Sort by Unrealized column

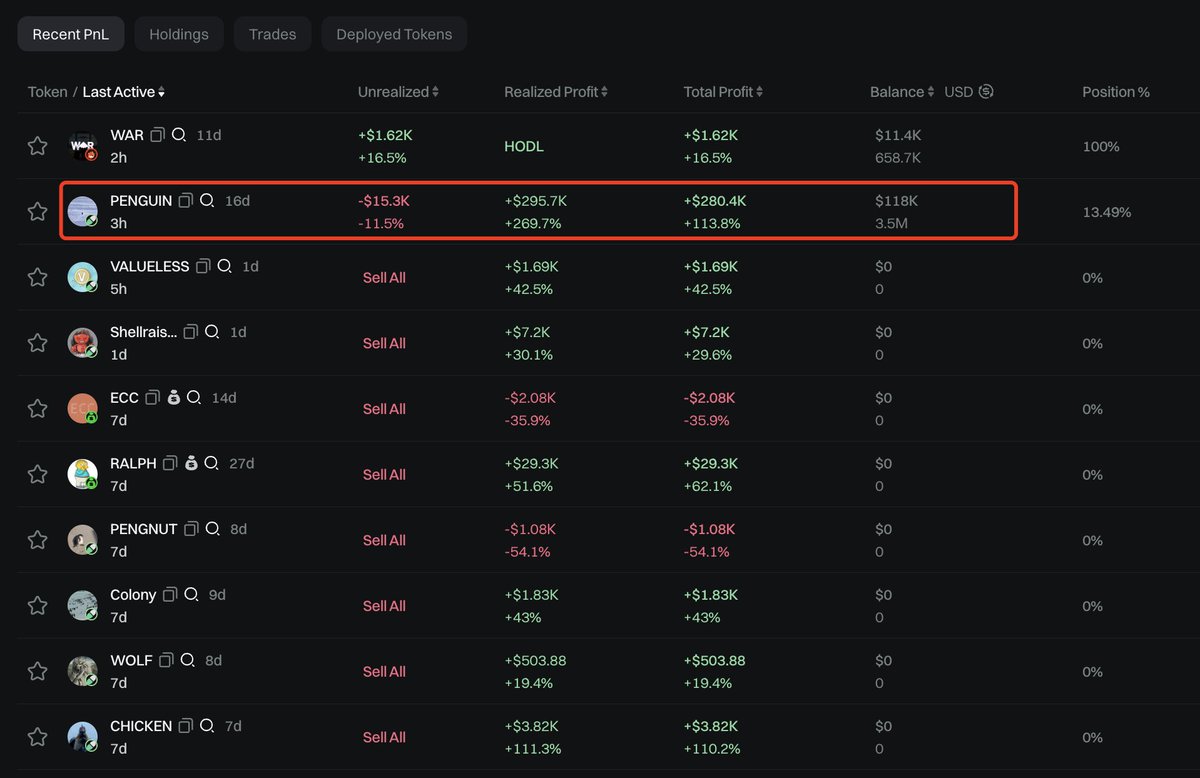(398, 92)
